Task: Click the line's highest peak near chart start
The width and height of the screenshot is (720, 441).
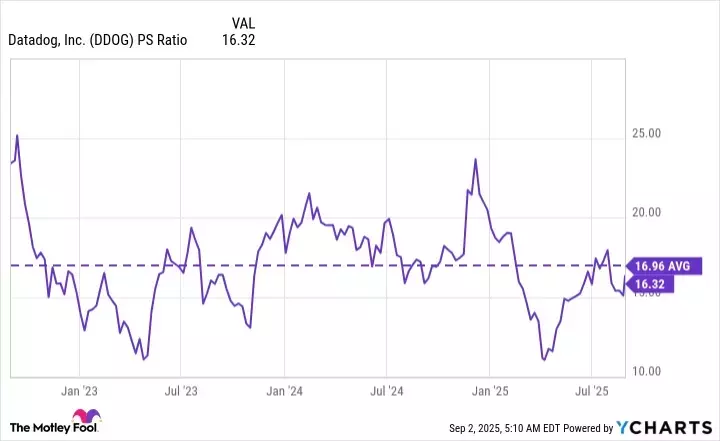Action: pyautogui.click(x=17, y=135)
